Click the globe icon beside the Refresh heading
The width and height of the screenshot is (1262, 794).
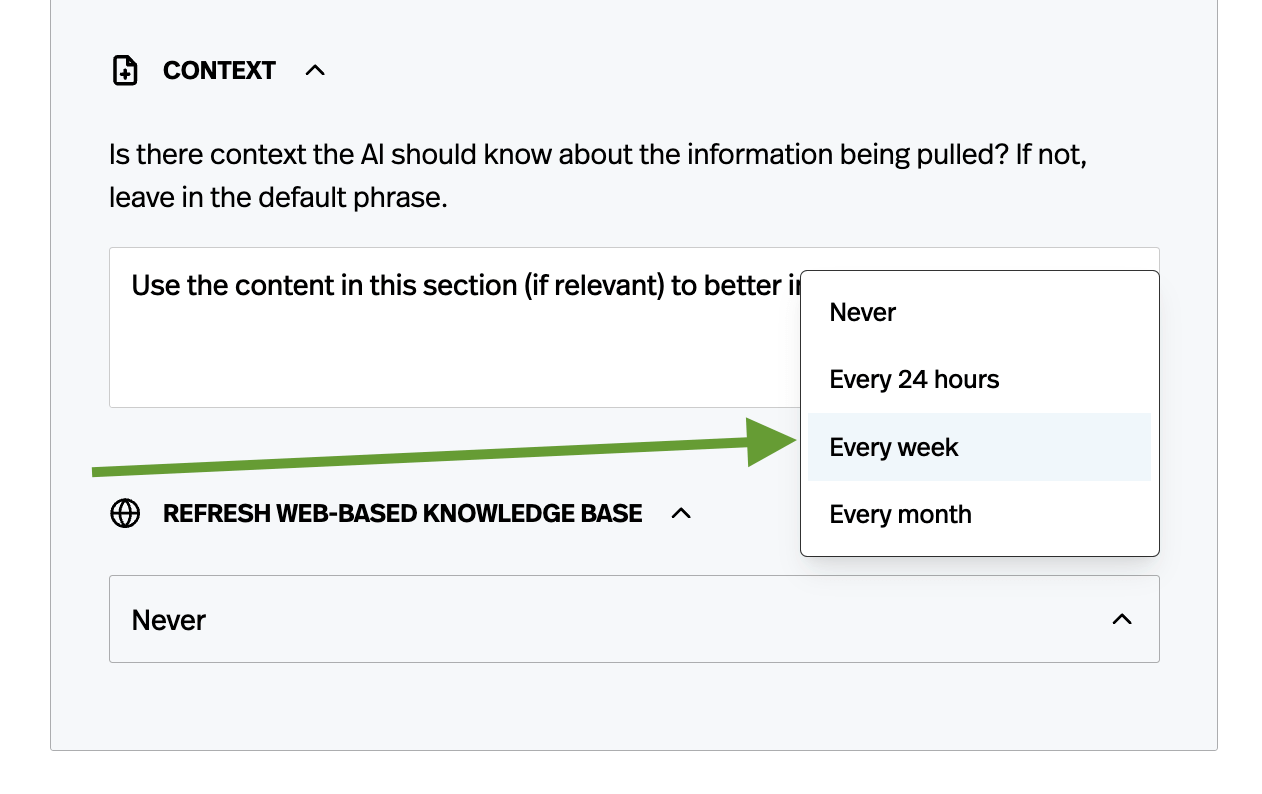point(125,514)
